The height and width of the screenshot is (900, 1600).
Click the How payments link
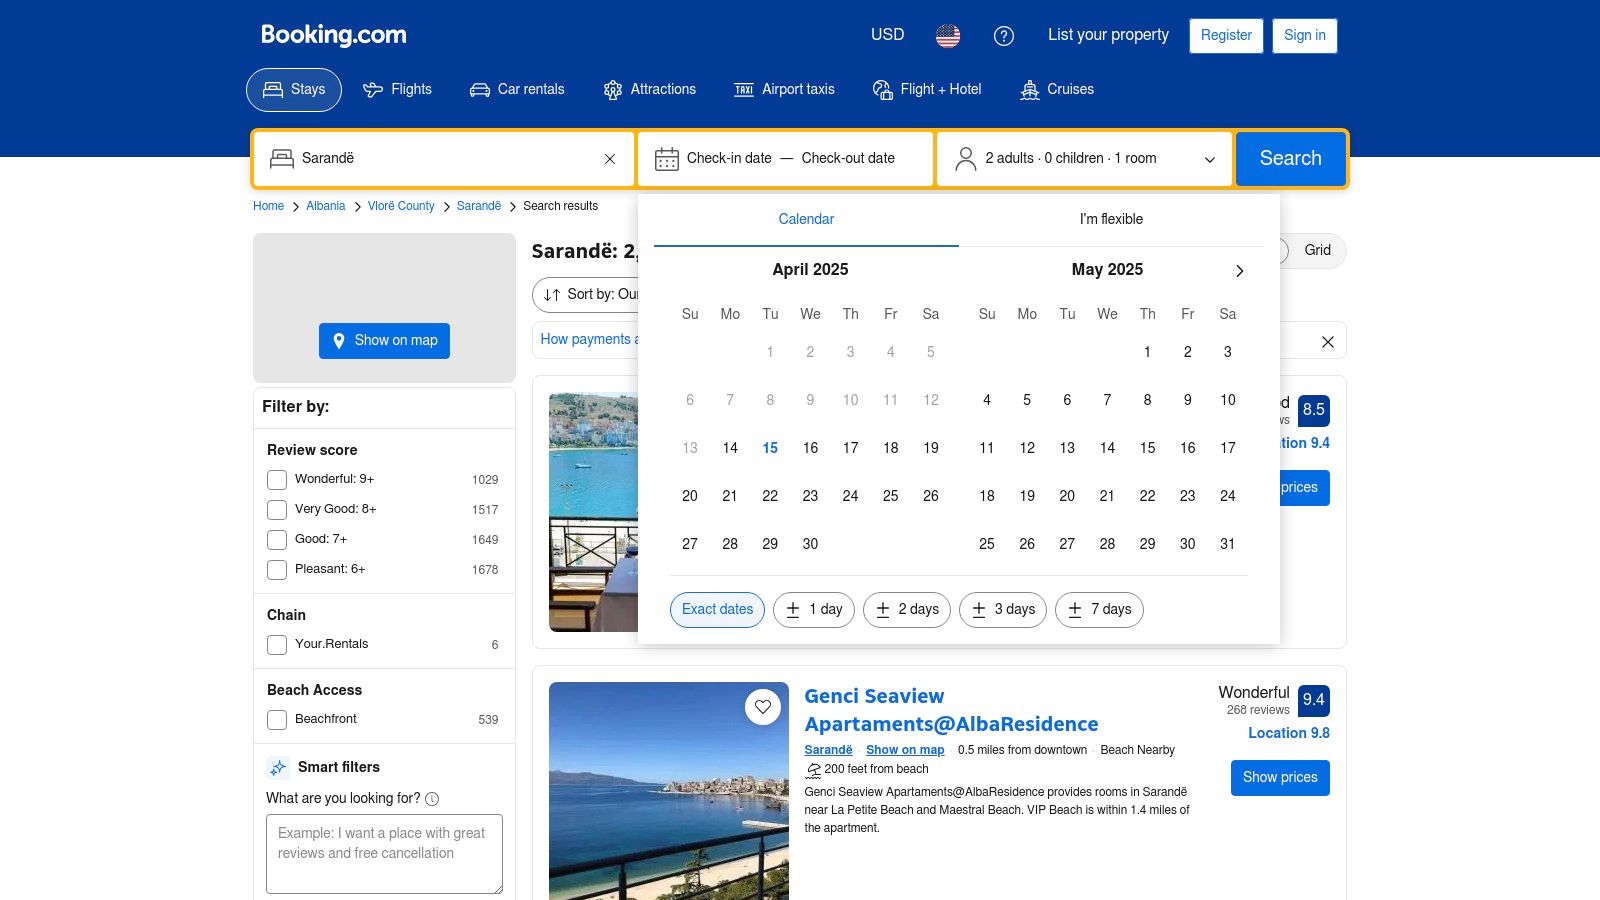pos(588,340)
